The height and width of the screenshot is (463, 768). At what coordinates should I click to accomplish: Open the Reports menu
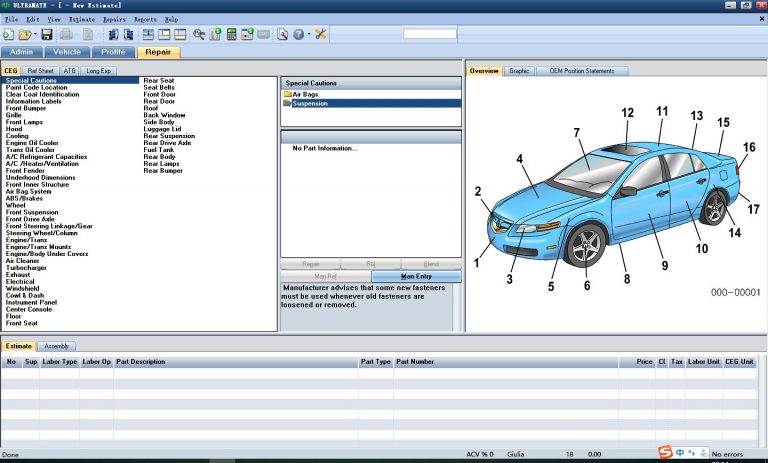(x=145, y=20)
